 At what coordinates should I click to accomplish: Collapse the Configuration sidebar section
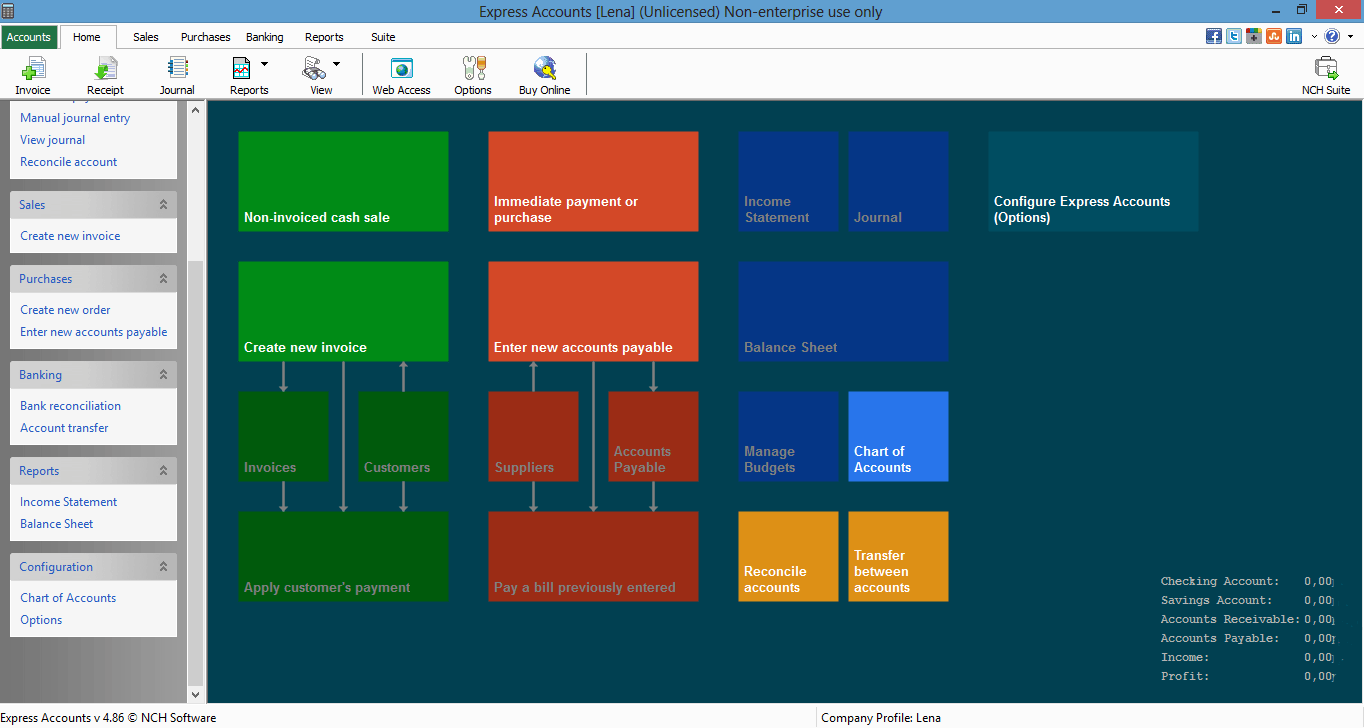pyautogui.click(x=163, y=567)
